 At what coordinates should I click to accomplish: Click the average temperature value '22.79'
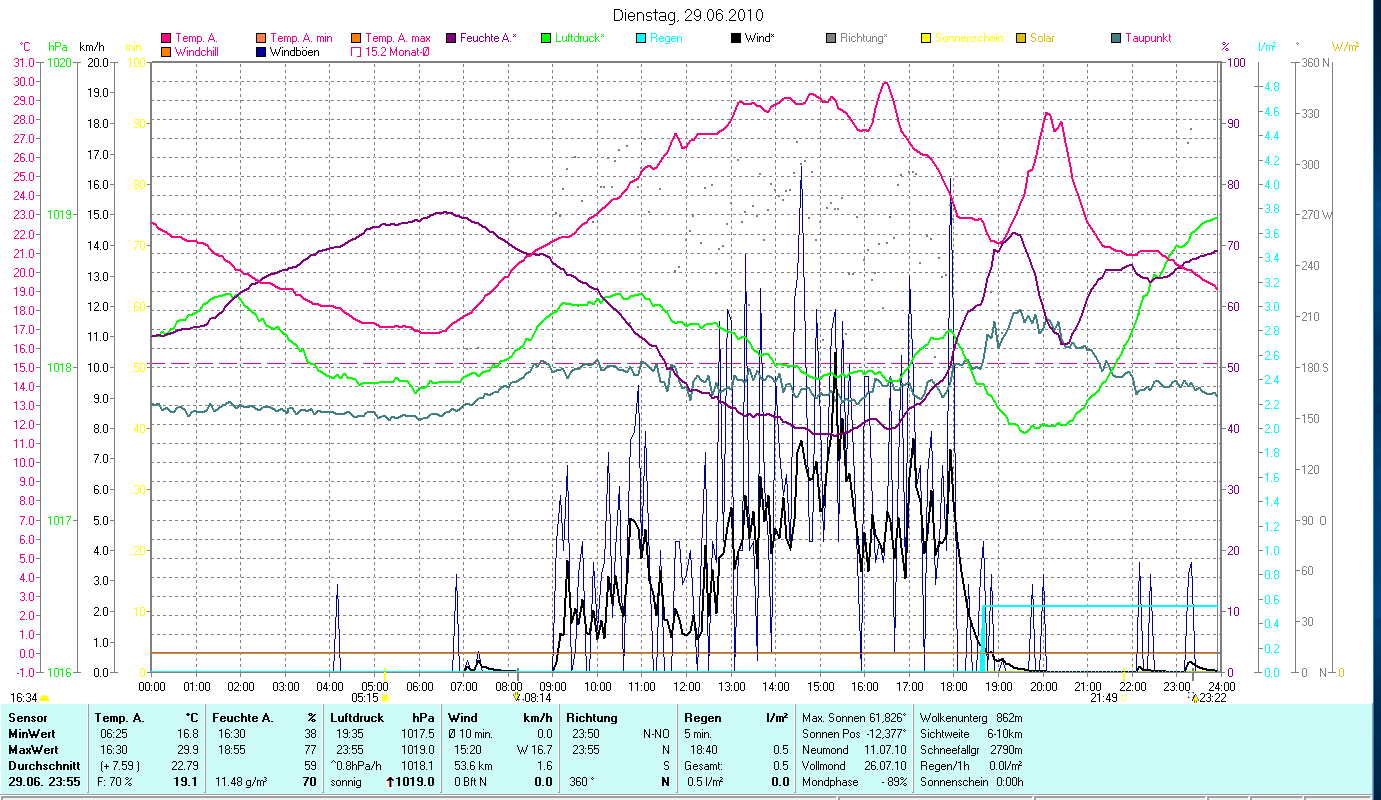click(184, 766)
